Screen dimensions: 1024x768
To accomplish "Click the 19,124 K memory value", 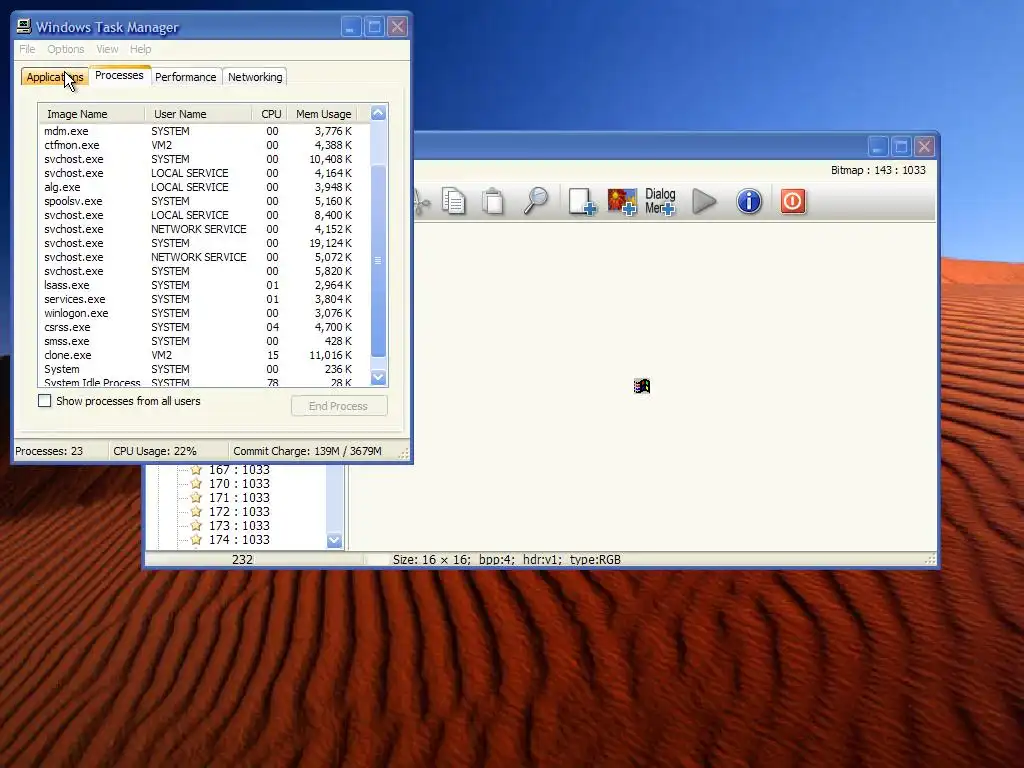I will [x=330, y=243].
